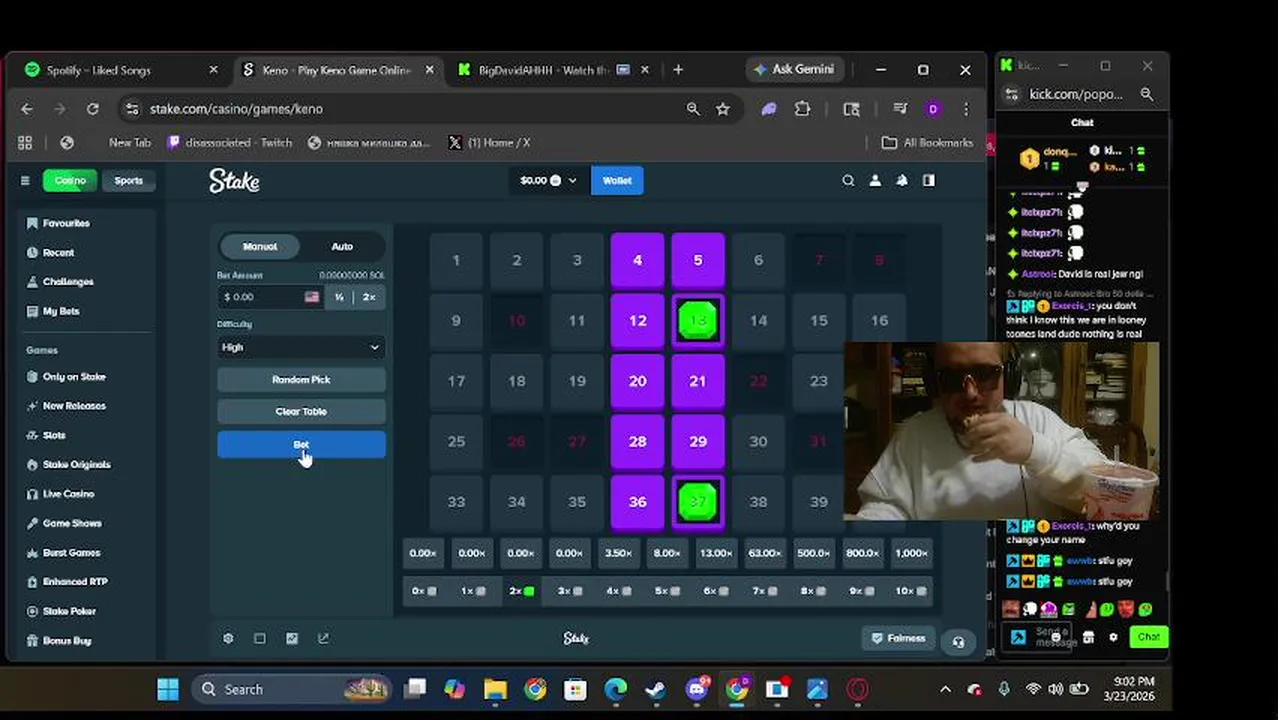Click the Fairness button

pos(898,638)
